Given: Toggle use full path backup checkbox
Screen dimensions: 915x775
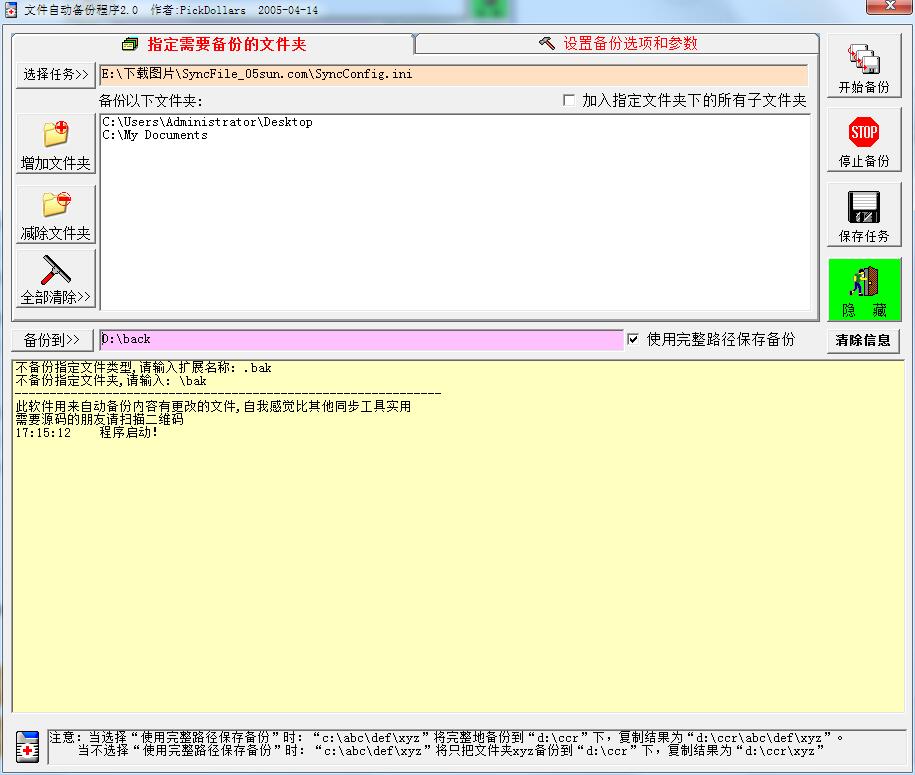Looking at the screenshot, I should tap(633, 340).
